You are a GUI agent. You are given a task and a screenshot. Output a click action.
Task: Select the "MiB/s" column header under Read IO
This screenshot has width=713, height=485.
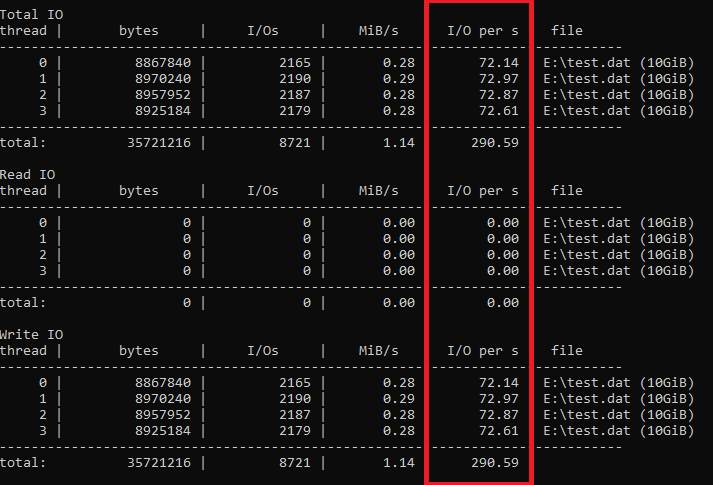point(378,190)
